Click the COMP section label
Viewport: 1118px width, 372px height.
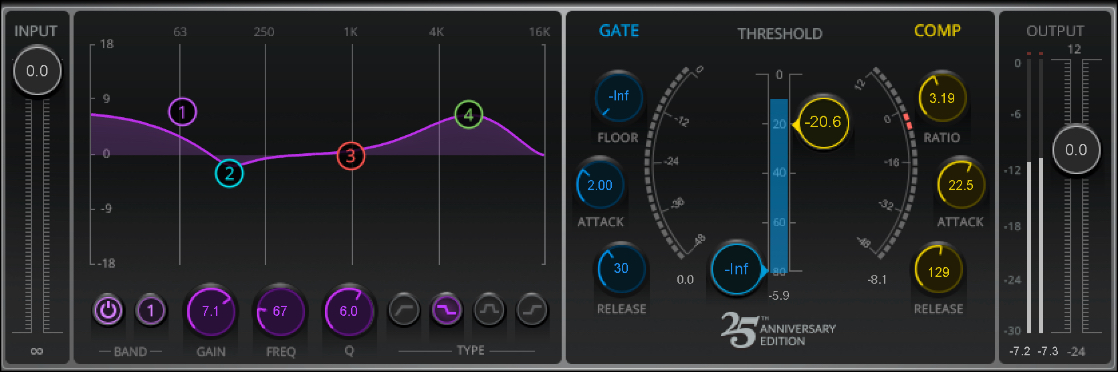(x=938, y=31)
